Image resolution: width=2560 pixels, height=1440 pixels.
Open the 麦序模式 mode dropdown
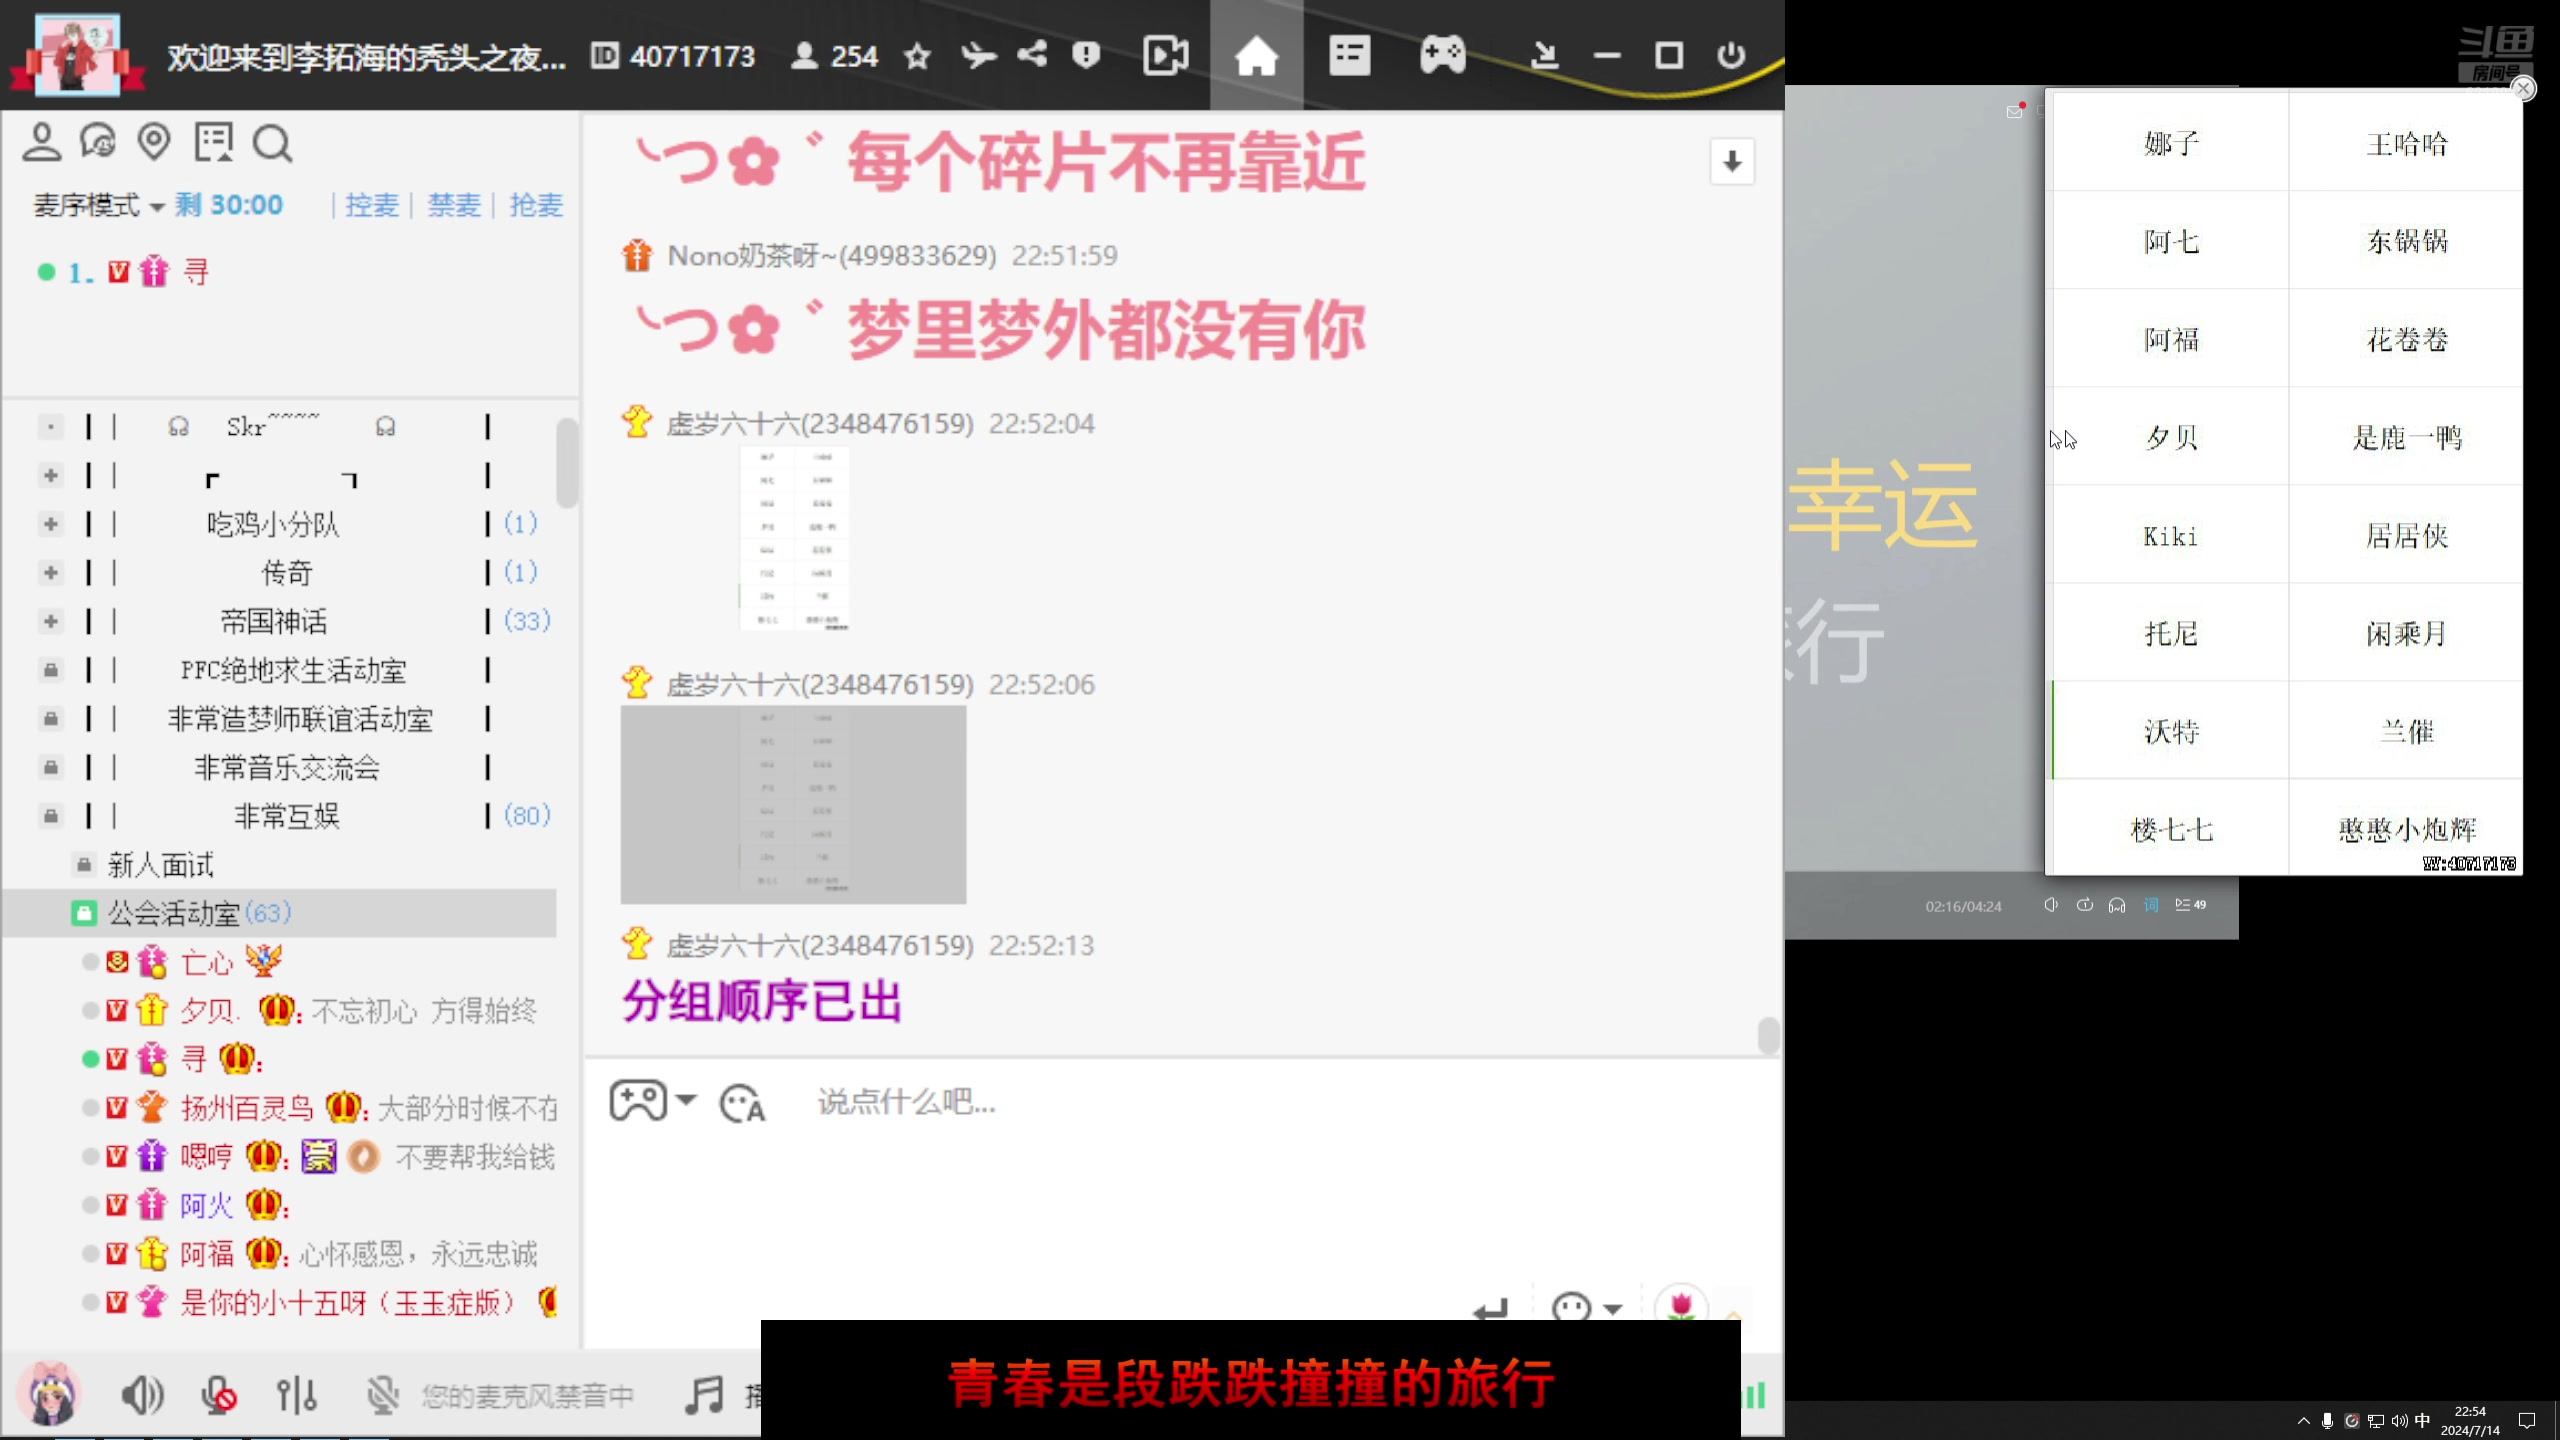pos(98,206)
